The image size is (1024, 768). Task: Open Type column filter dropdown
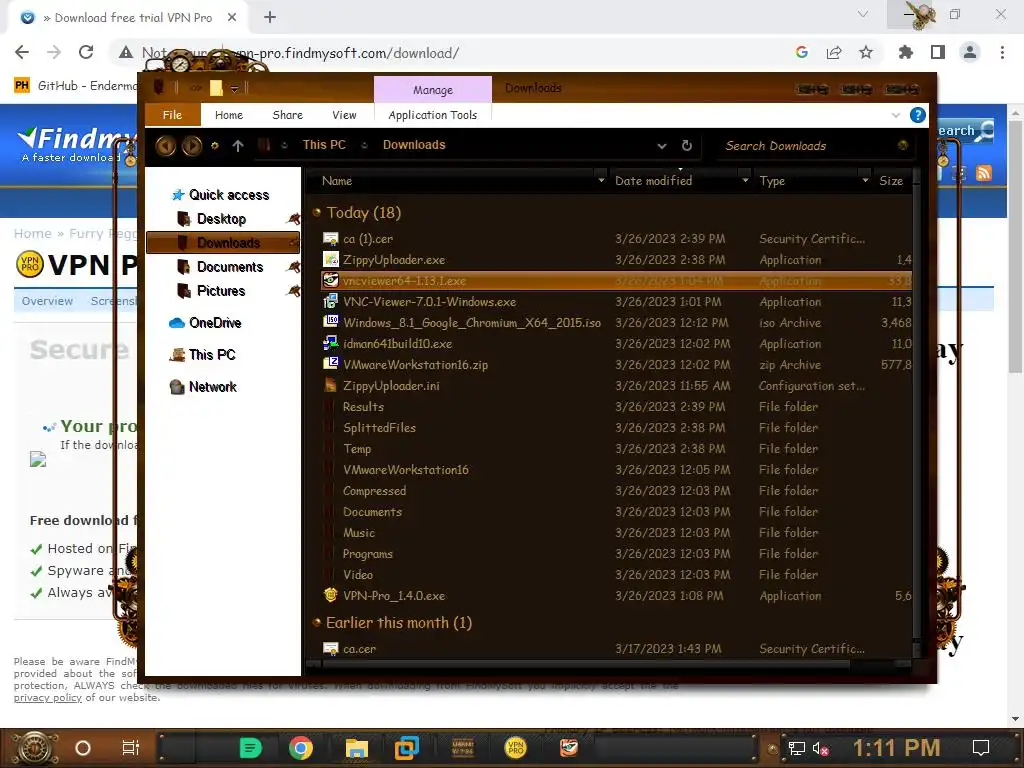coord(865,180)
